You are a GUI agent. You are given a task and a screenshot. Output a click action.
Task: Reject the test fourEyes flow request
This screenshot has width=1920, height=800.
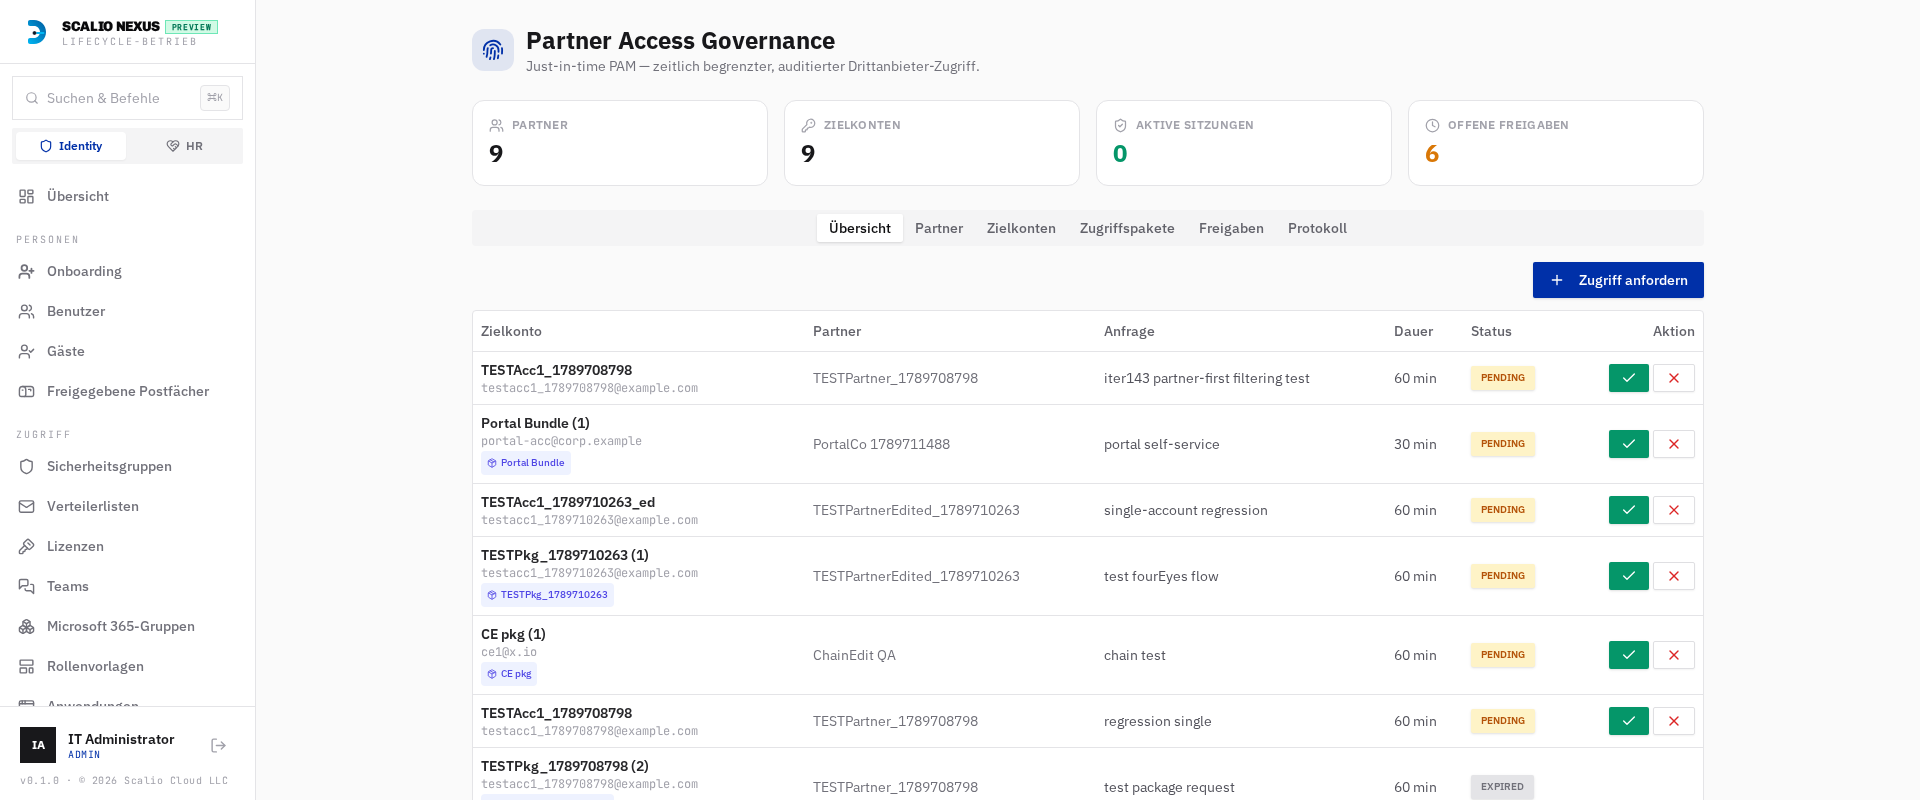pyautogui.click(x=1673, y=576)
